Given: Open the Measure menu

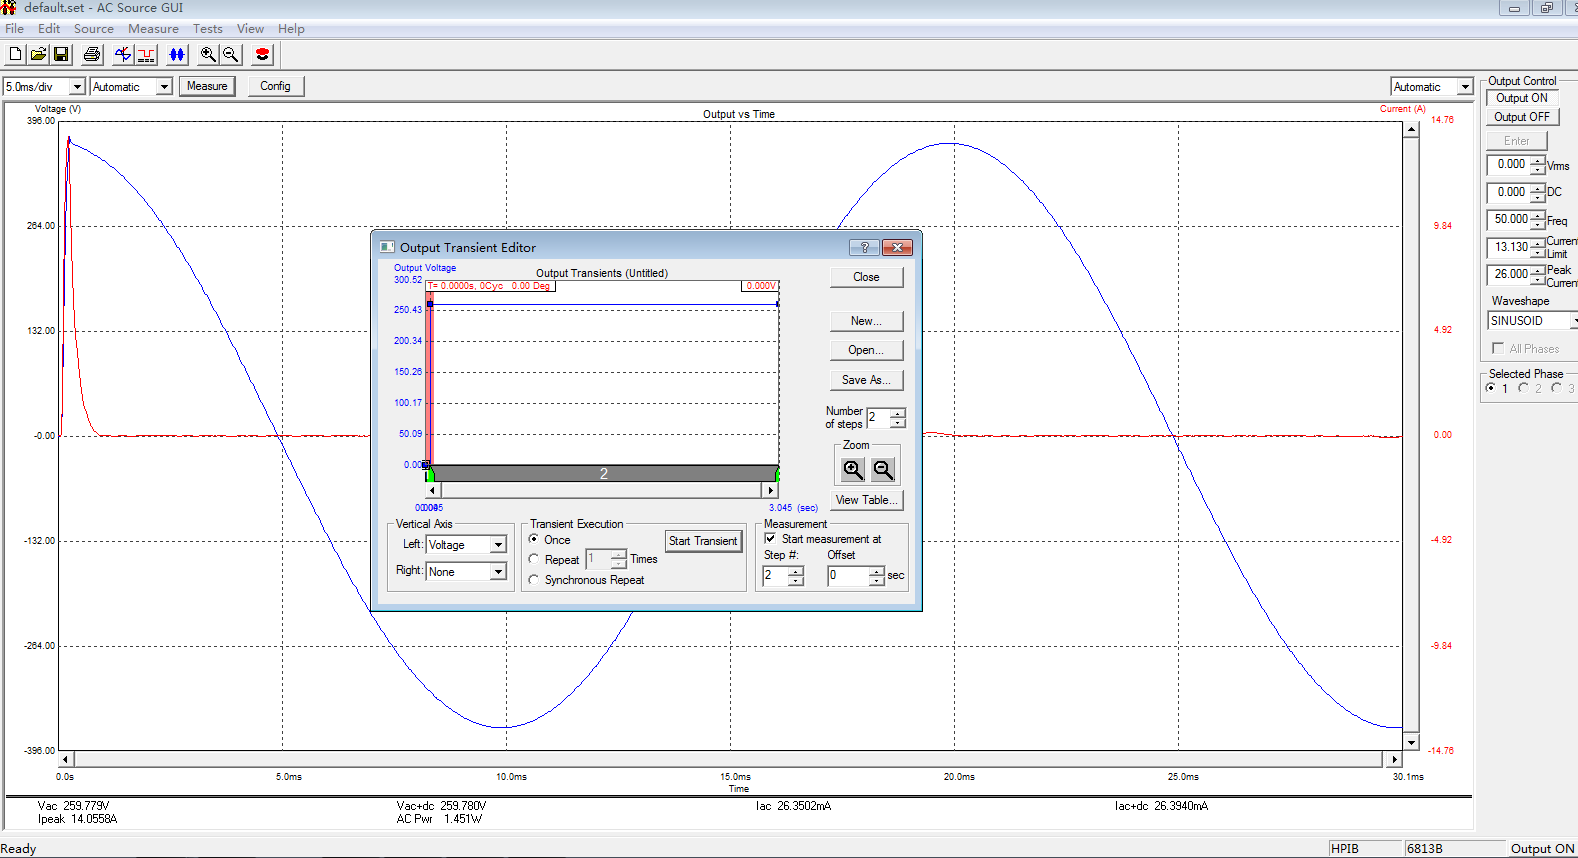Looking at the screenshot, I should (153, 29).
